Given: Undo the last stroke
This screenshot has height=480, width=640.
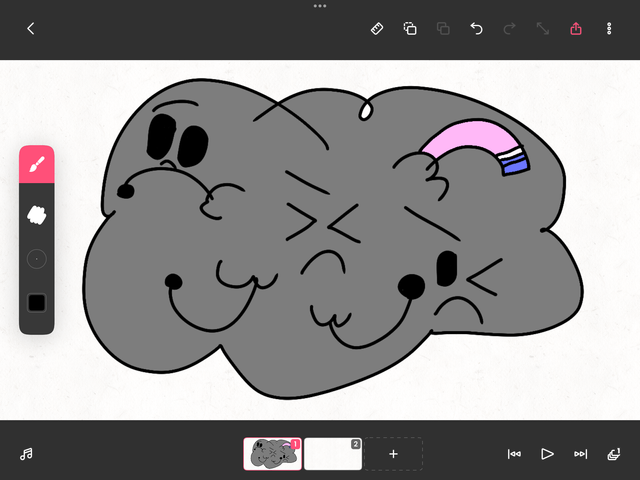Looking at the screenshot, I should [476, 29].
